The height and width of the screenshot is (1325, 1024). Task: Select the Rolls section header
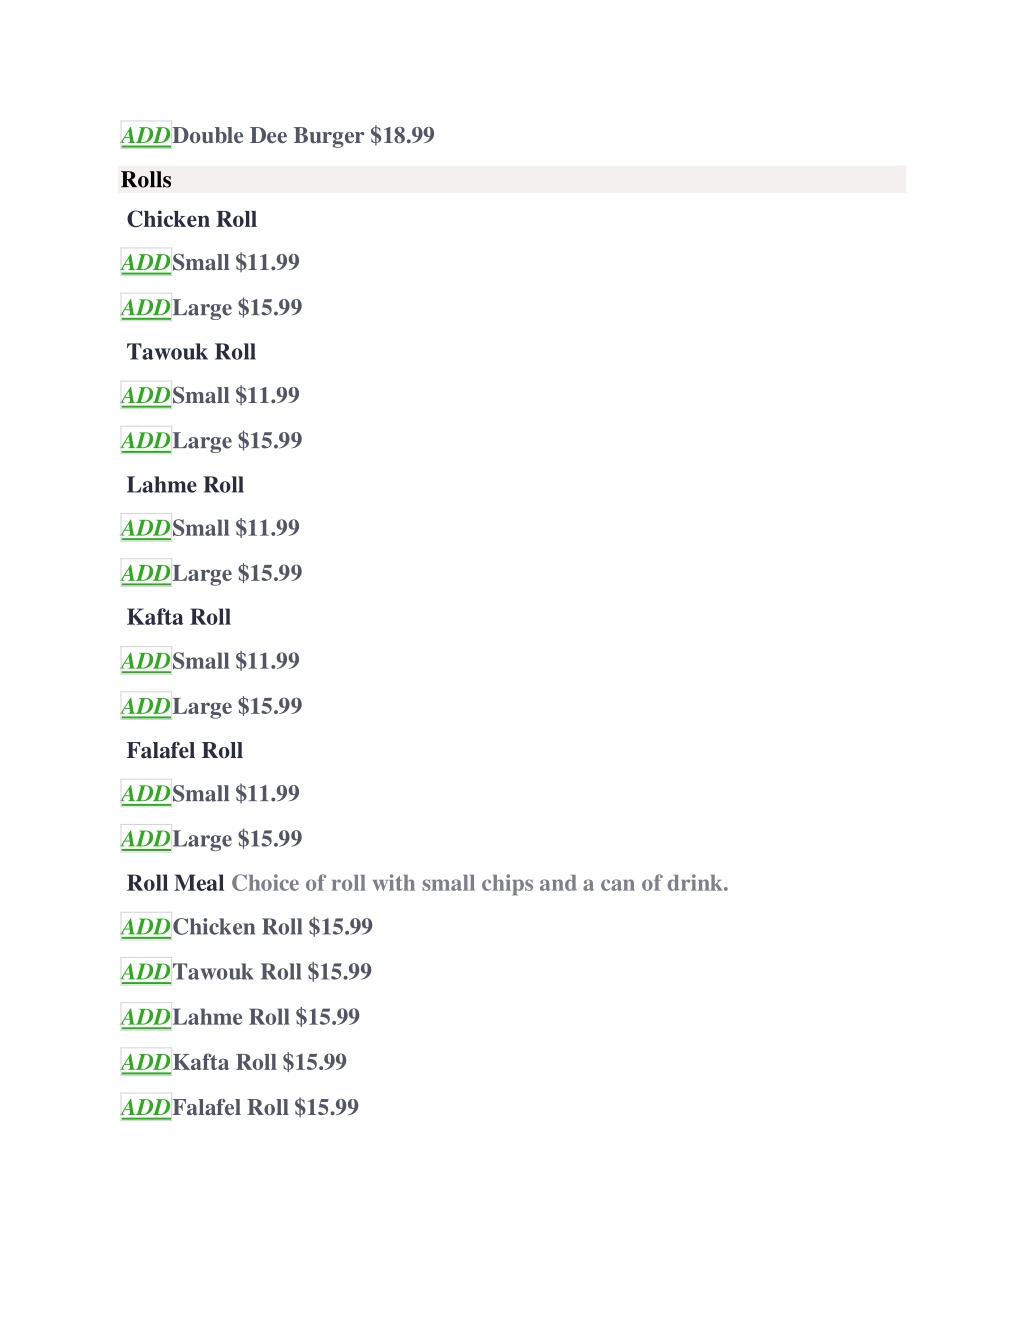click(x=512, y=179)
